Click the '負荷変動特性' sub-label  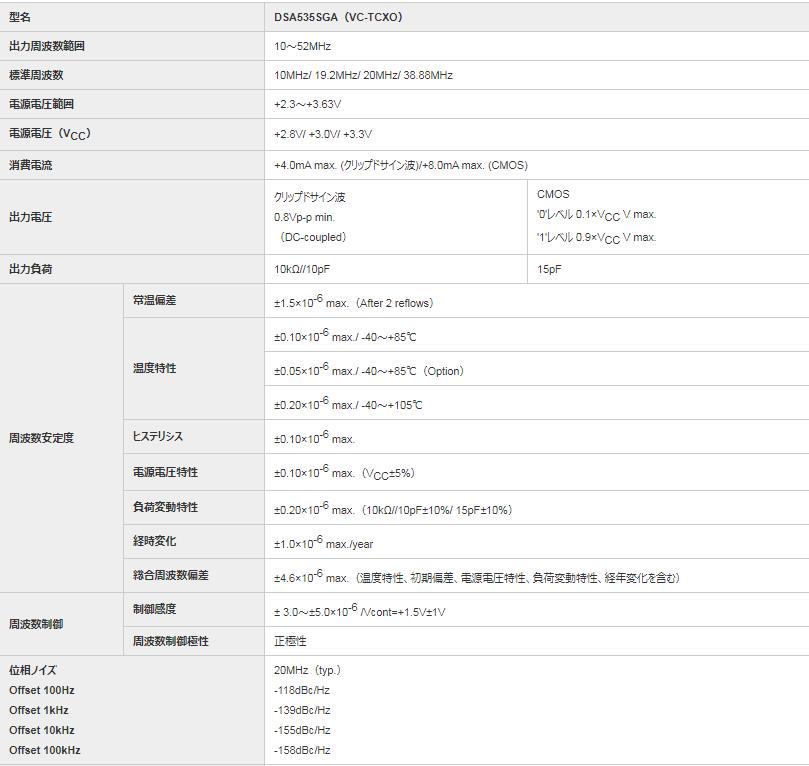(165, 507)
